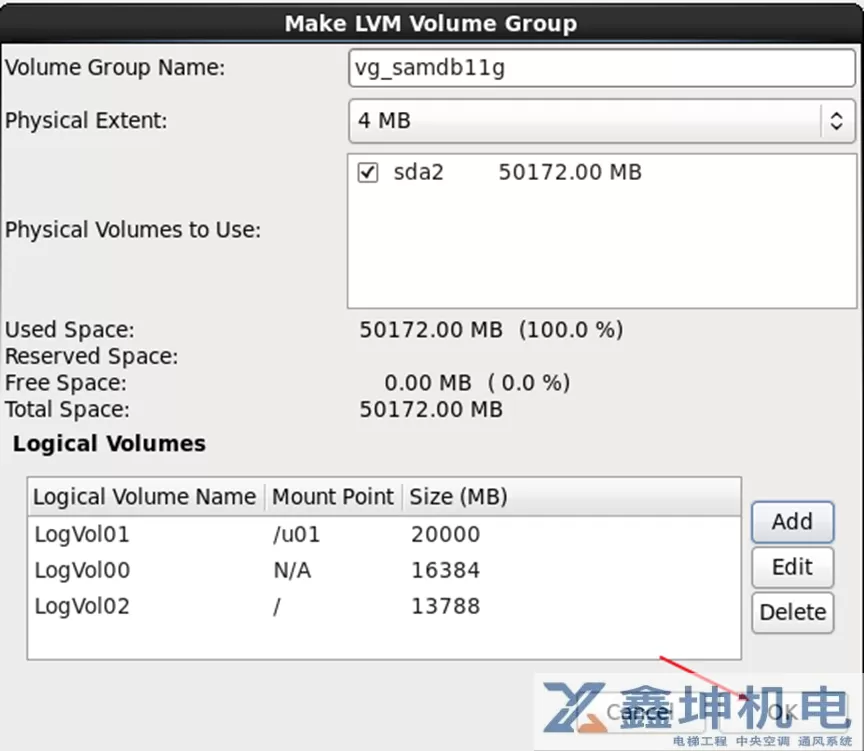Click the 13788 size value

[445, 606]
